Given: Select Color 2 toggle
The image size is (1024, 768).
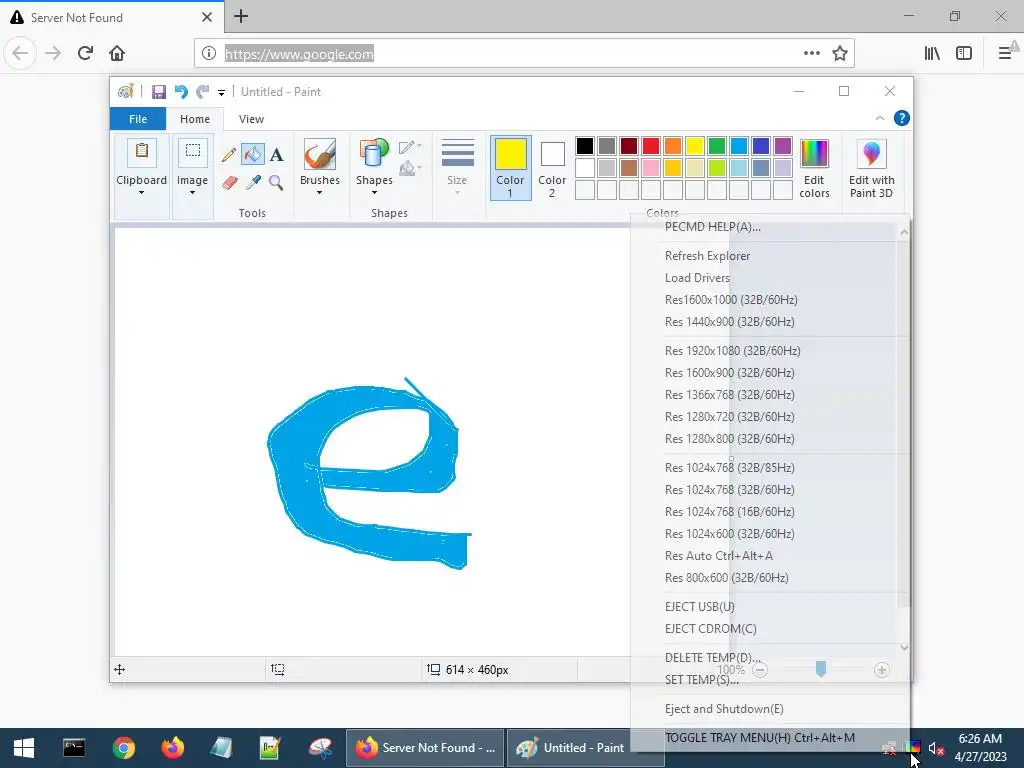Looking at the screenshot, I should pyautogui.click(x=552, y=167).
